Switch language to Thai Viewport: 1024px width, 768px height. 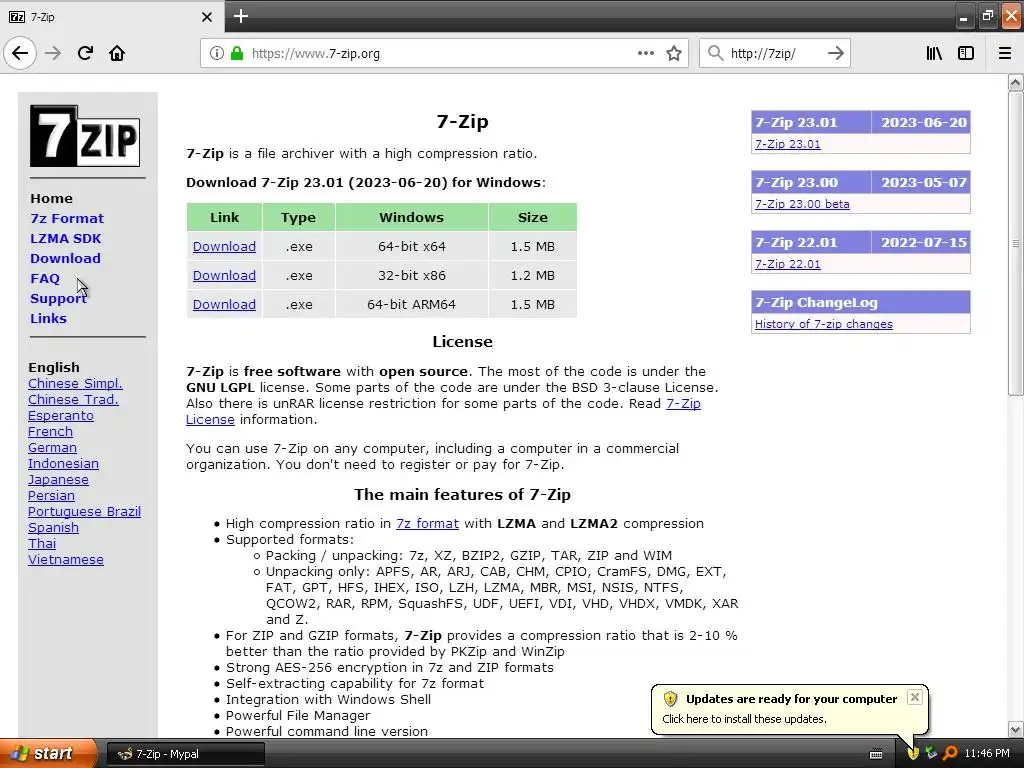[x=42, y=543]
